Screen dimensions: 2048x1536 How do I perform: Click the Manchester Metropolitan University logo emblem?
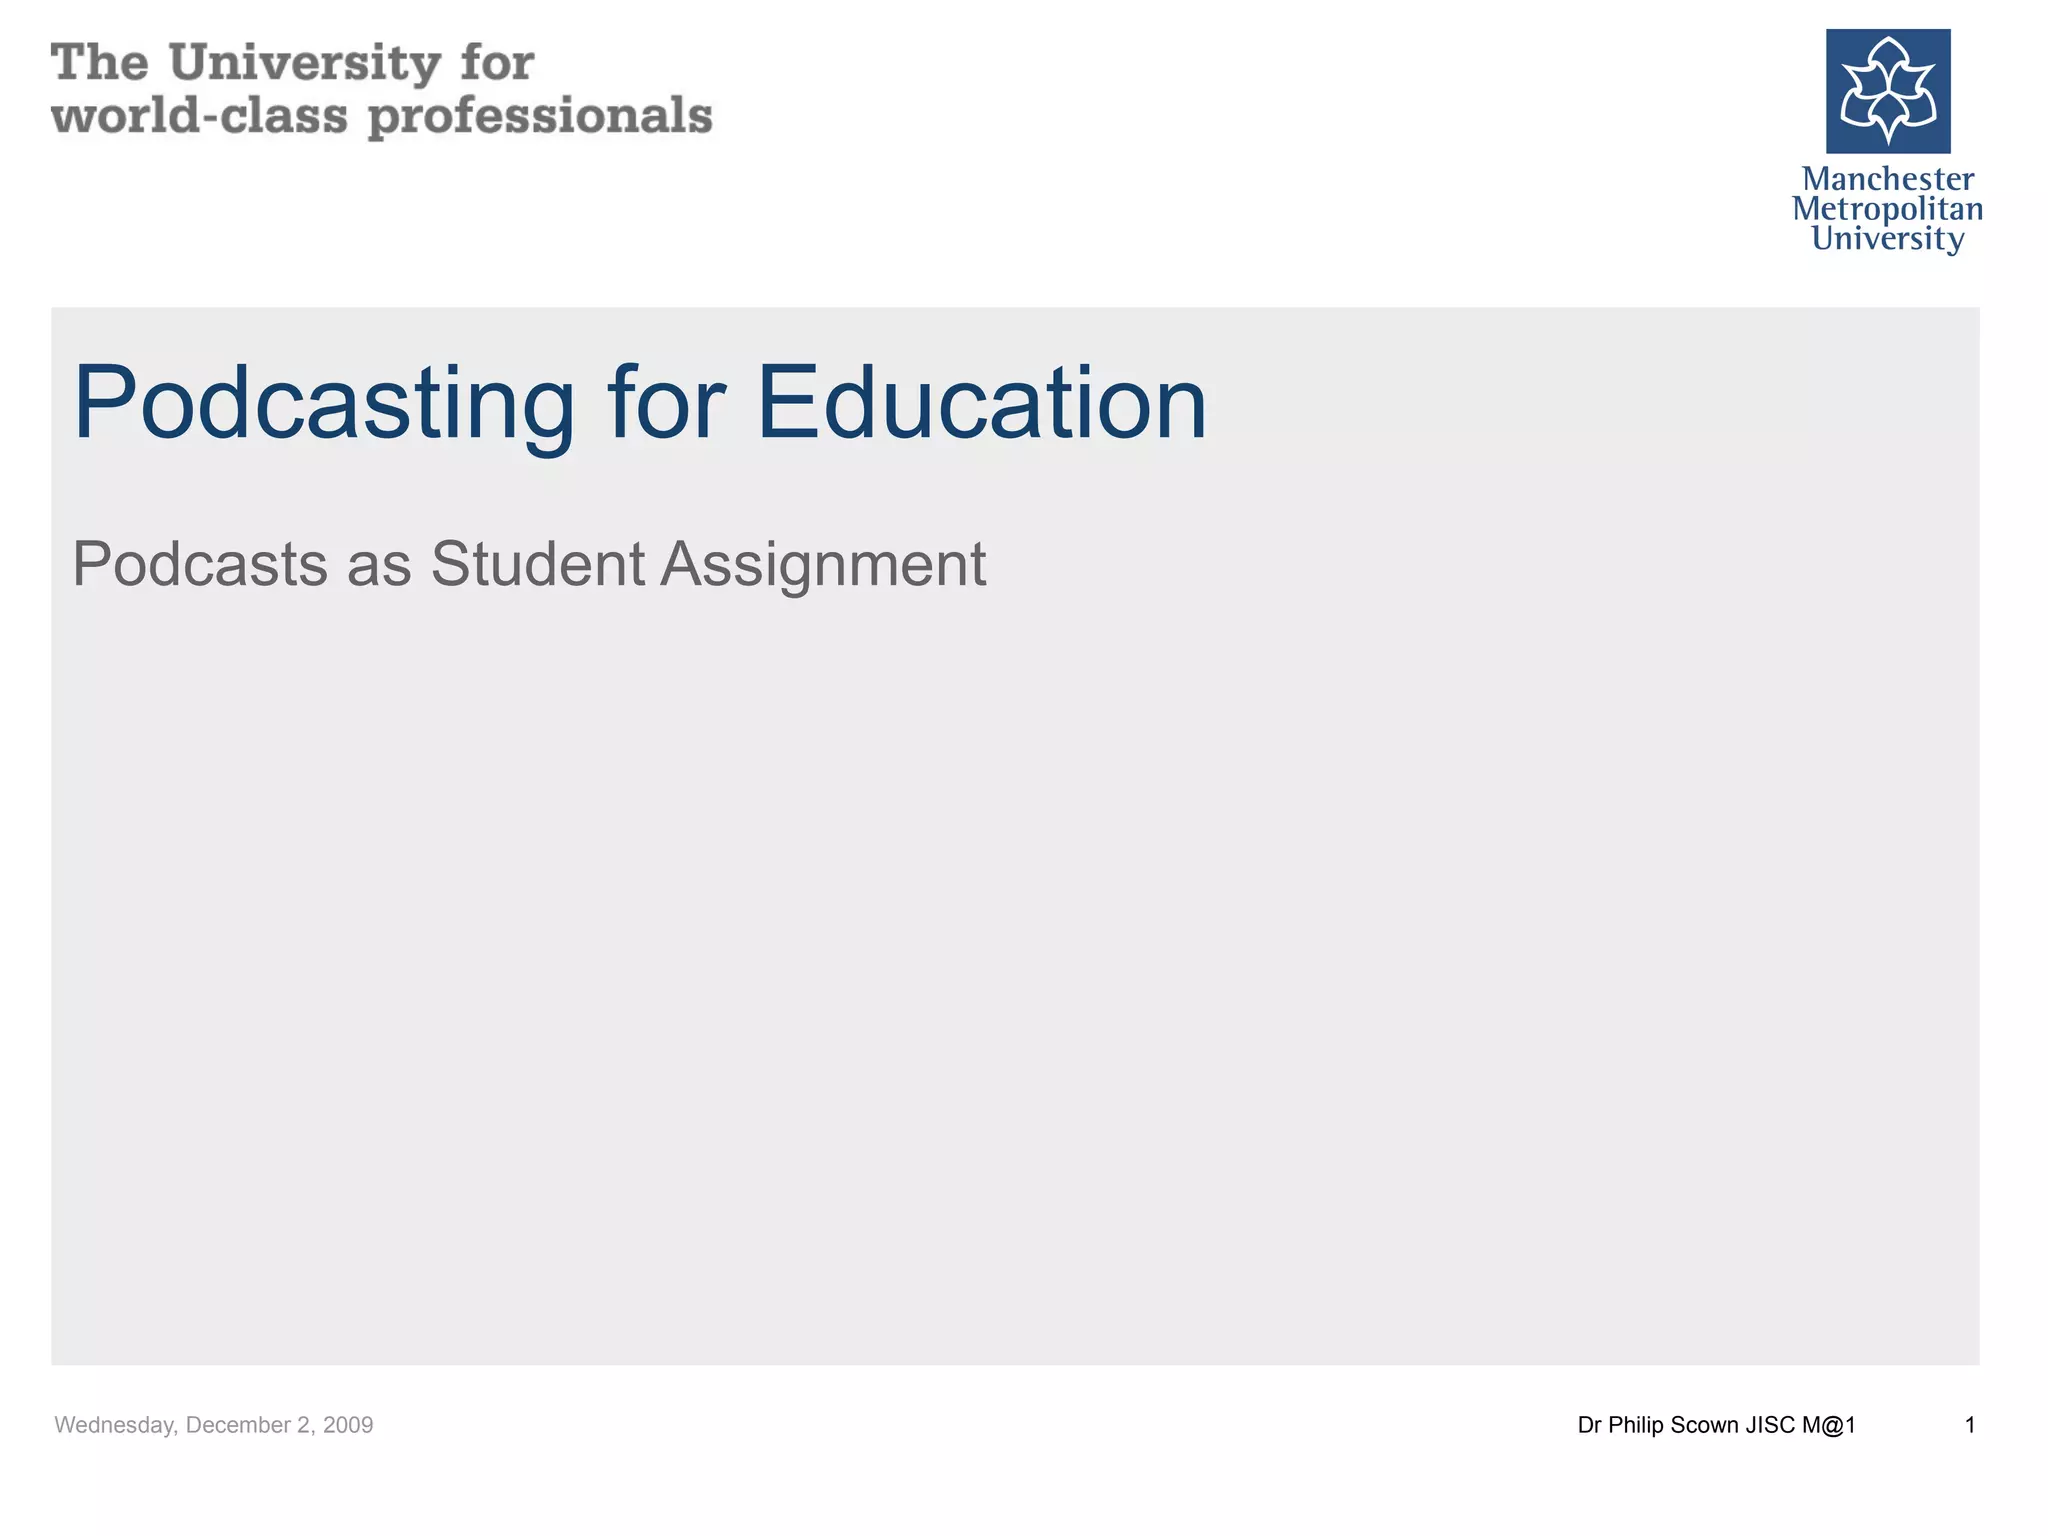click(1887, 91)
